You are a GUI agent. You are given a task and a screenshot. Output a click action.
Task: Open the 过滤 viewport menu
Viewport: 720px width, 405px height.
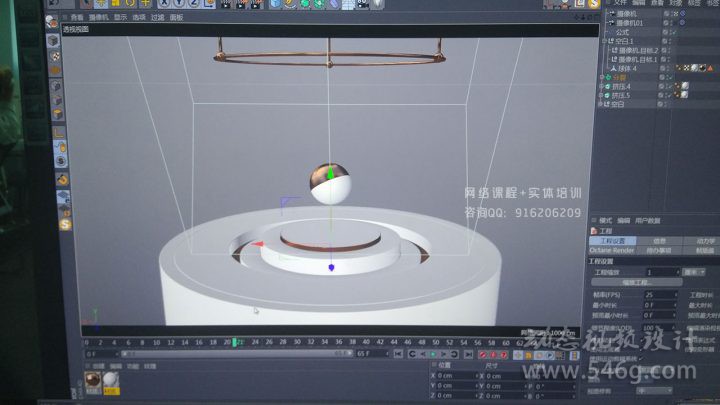[158, 18]
